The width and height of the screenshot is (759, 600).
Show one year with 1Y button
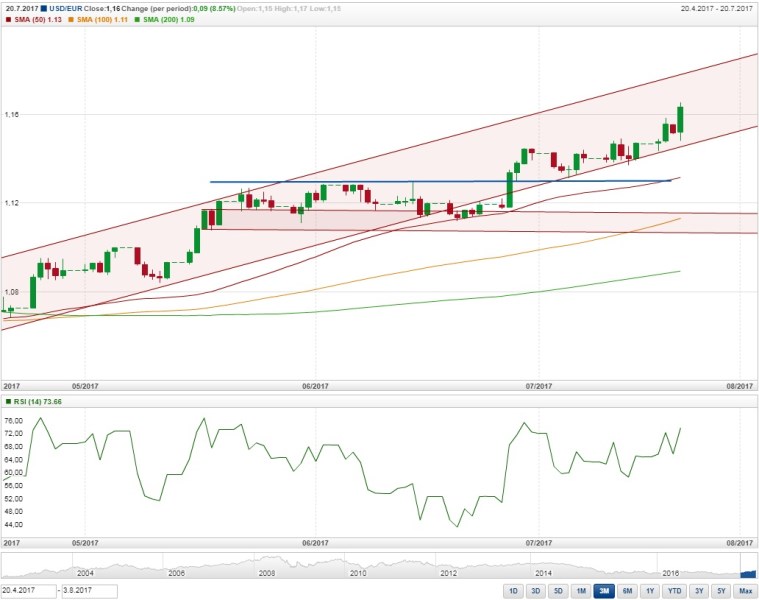point(650,591)
